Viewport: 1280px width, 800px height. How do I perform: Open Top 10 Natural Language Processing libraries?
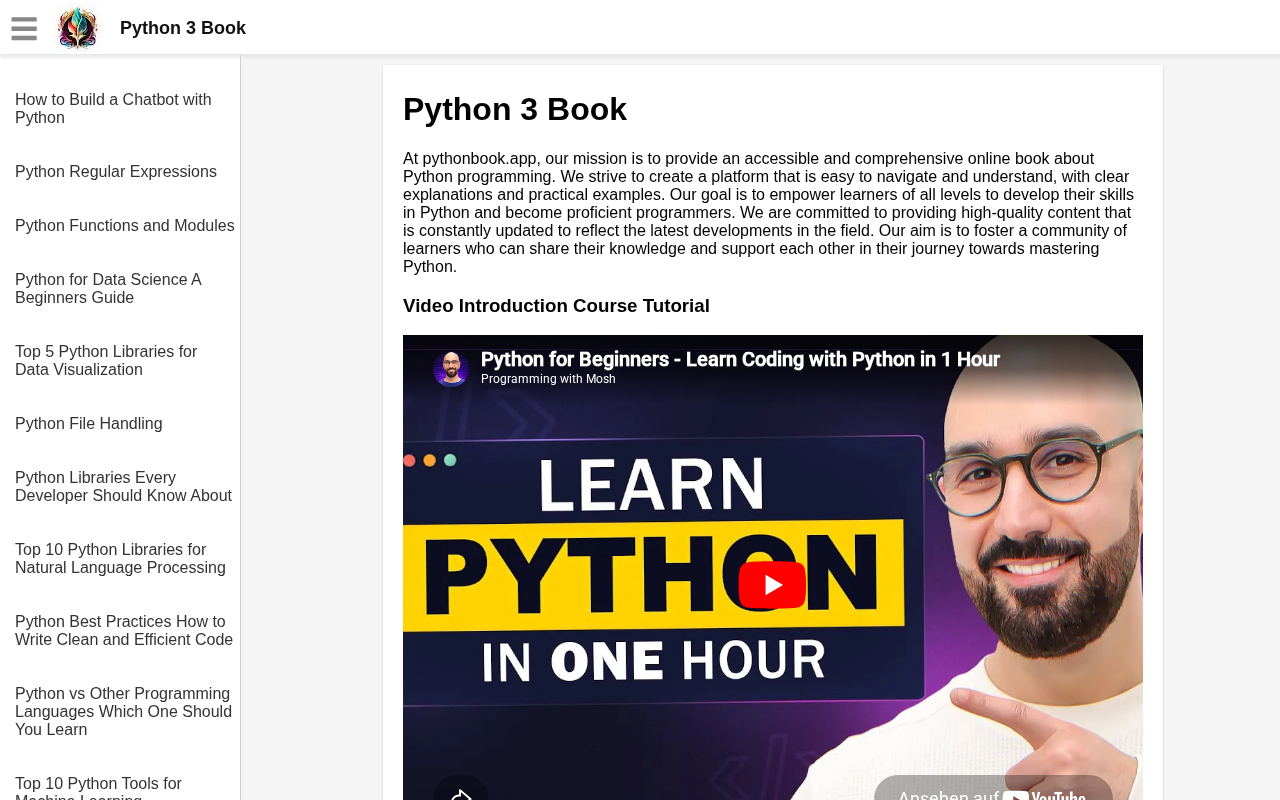pyautogui.click(x=120, y=559)
